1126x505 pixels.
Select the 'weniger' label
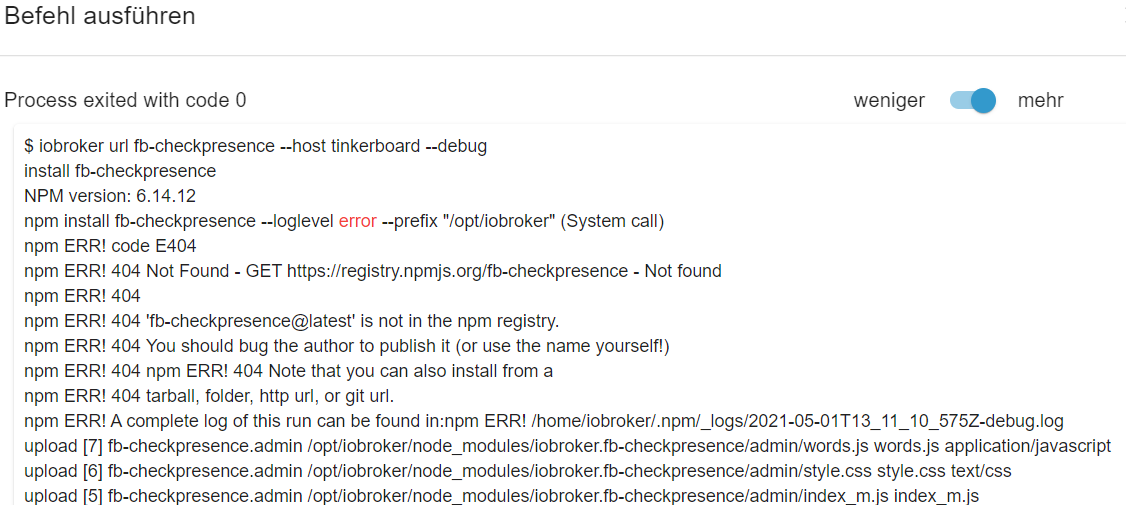(889, 101)
